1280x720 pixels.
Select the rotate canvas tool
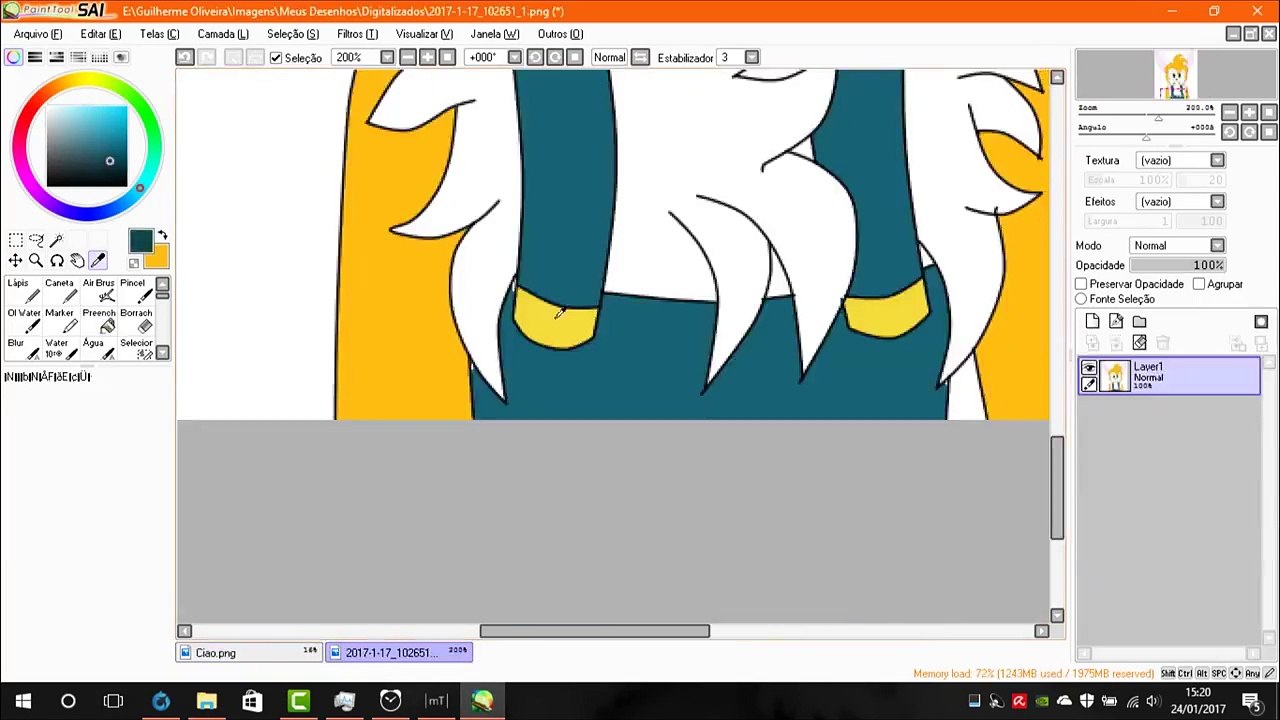56,261
